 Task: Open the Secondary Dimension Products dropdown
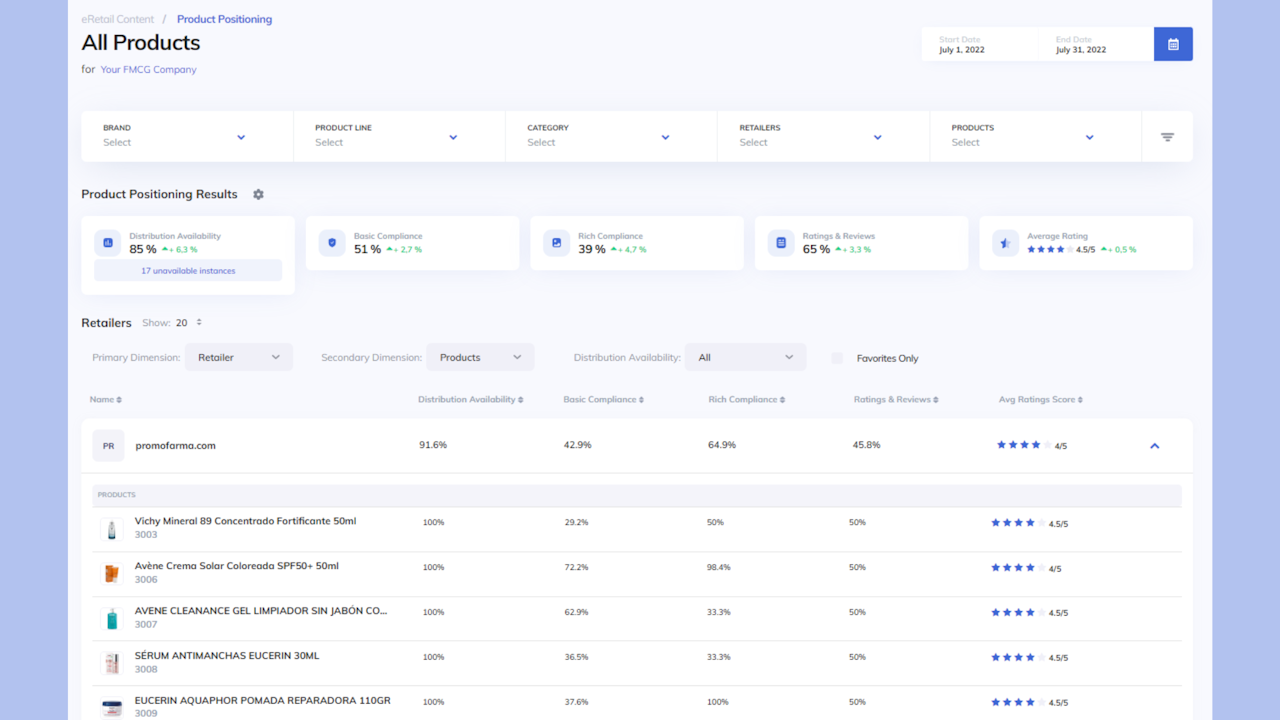tap(480, 357)
